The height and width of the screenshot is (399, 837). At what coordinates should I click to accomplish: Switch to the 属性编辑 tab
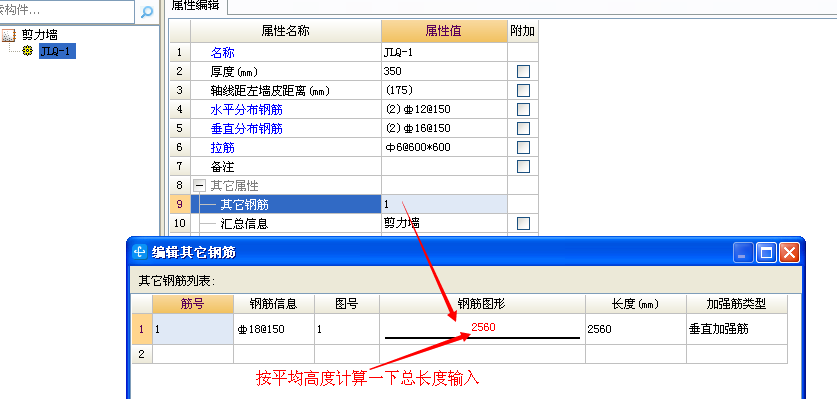(196, 6)
